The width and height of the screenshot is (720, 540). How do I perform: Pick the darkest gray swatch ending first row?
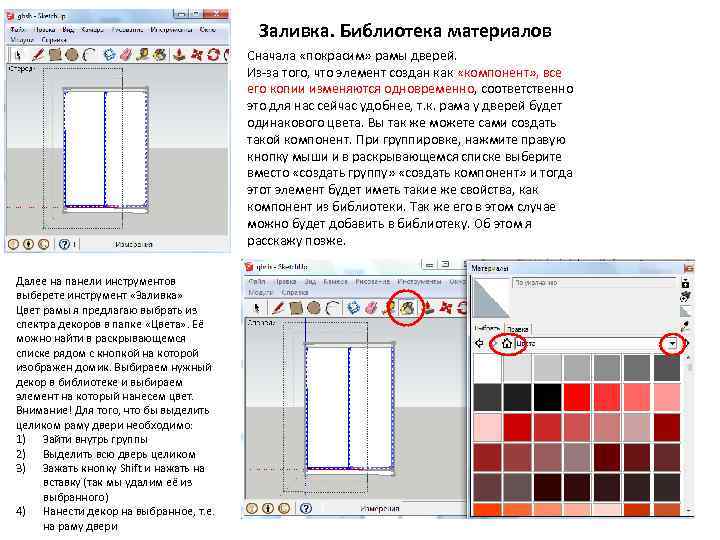click(x=667, y=367)
